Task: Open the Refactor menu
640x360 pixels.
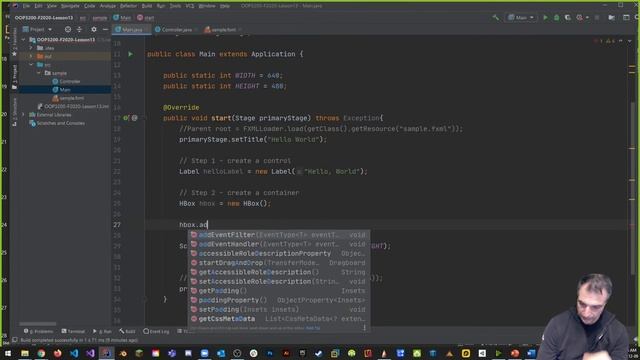Action: (x=129, y=6)
